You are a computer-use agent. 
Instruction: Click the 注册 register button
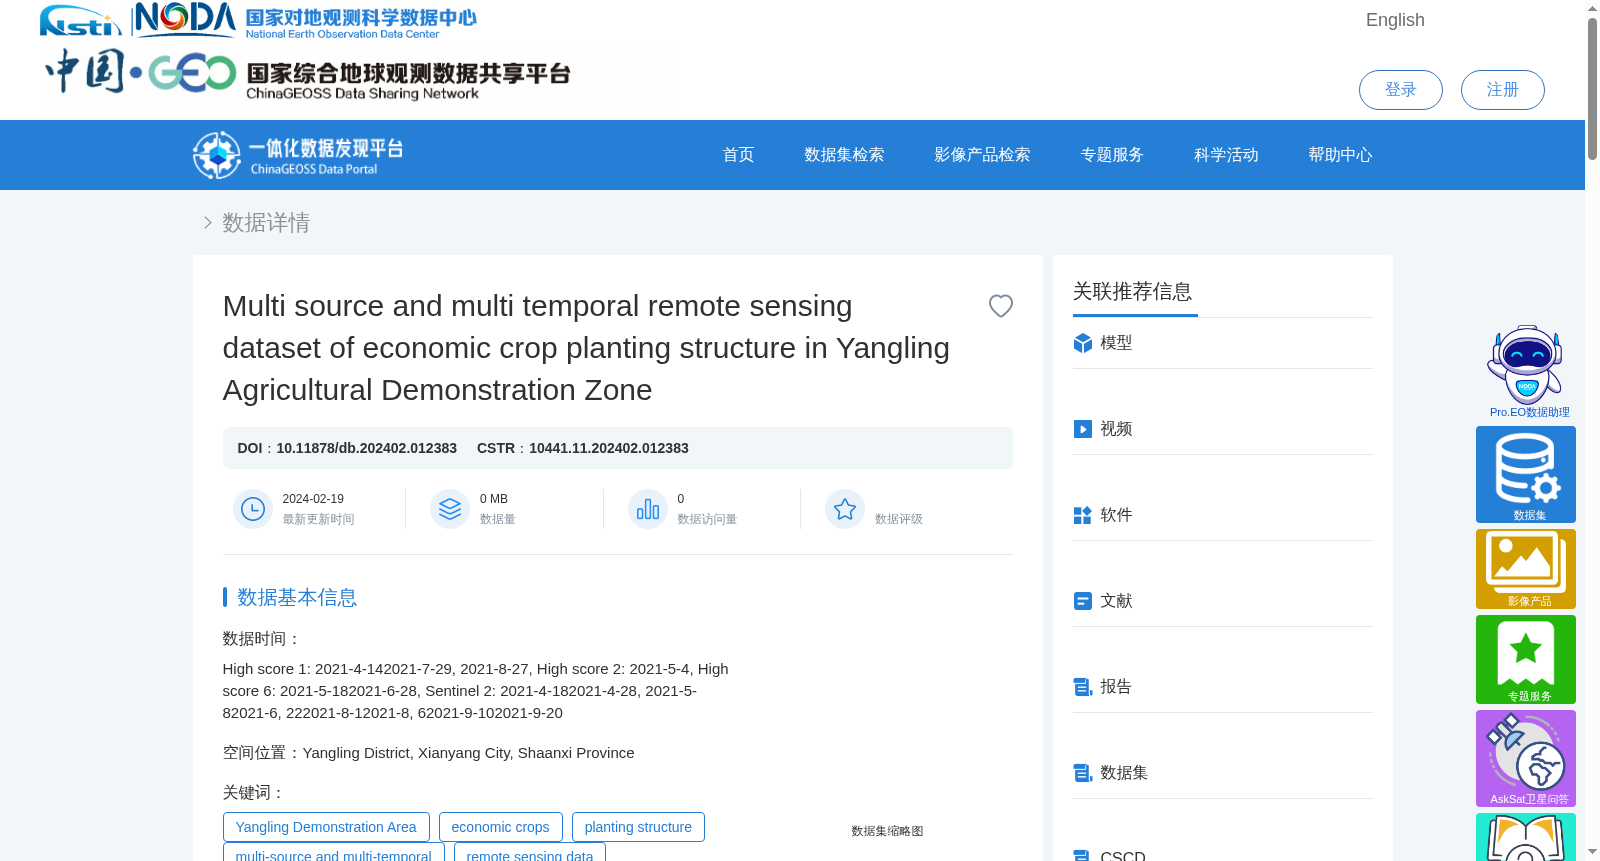pos(1502,90)
